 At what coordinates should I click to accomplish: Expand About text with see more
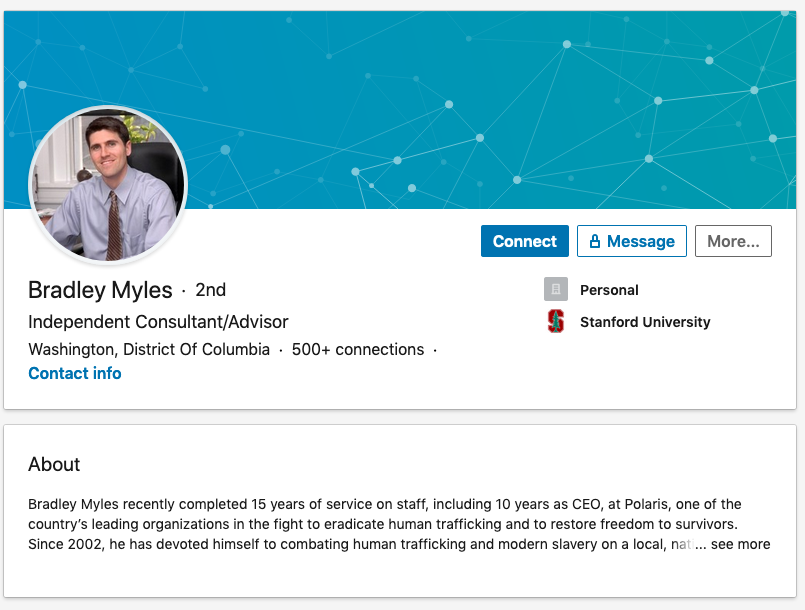pyautogui.click(x=740, y=544)
